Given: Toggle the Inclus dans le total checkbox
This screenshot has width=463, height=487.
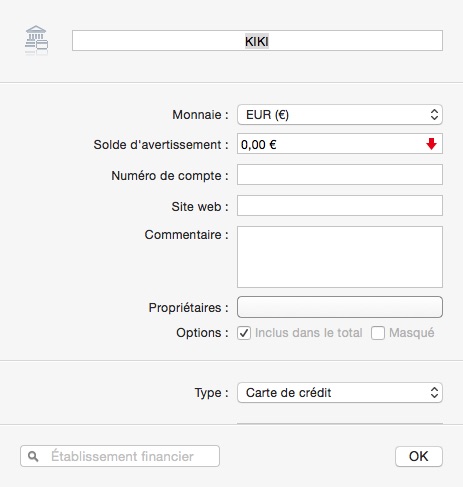Looking at the screenshot, I should (x=244, y=333).
